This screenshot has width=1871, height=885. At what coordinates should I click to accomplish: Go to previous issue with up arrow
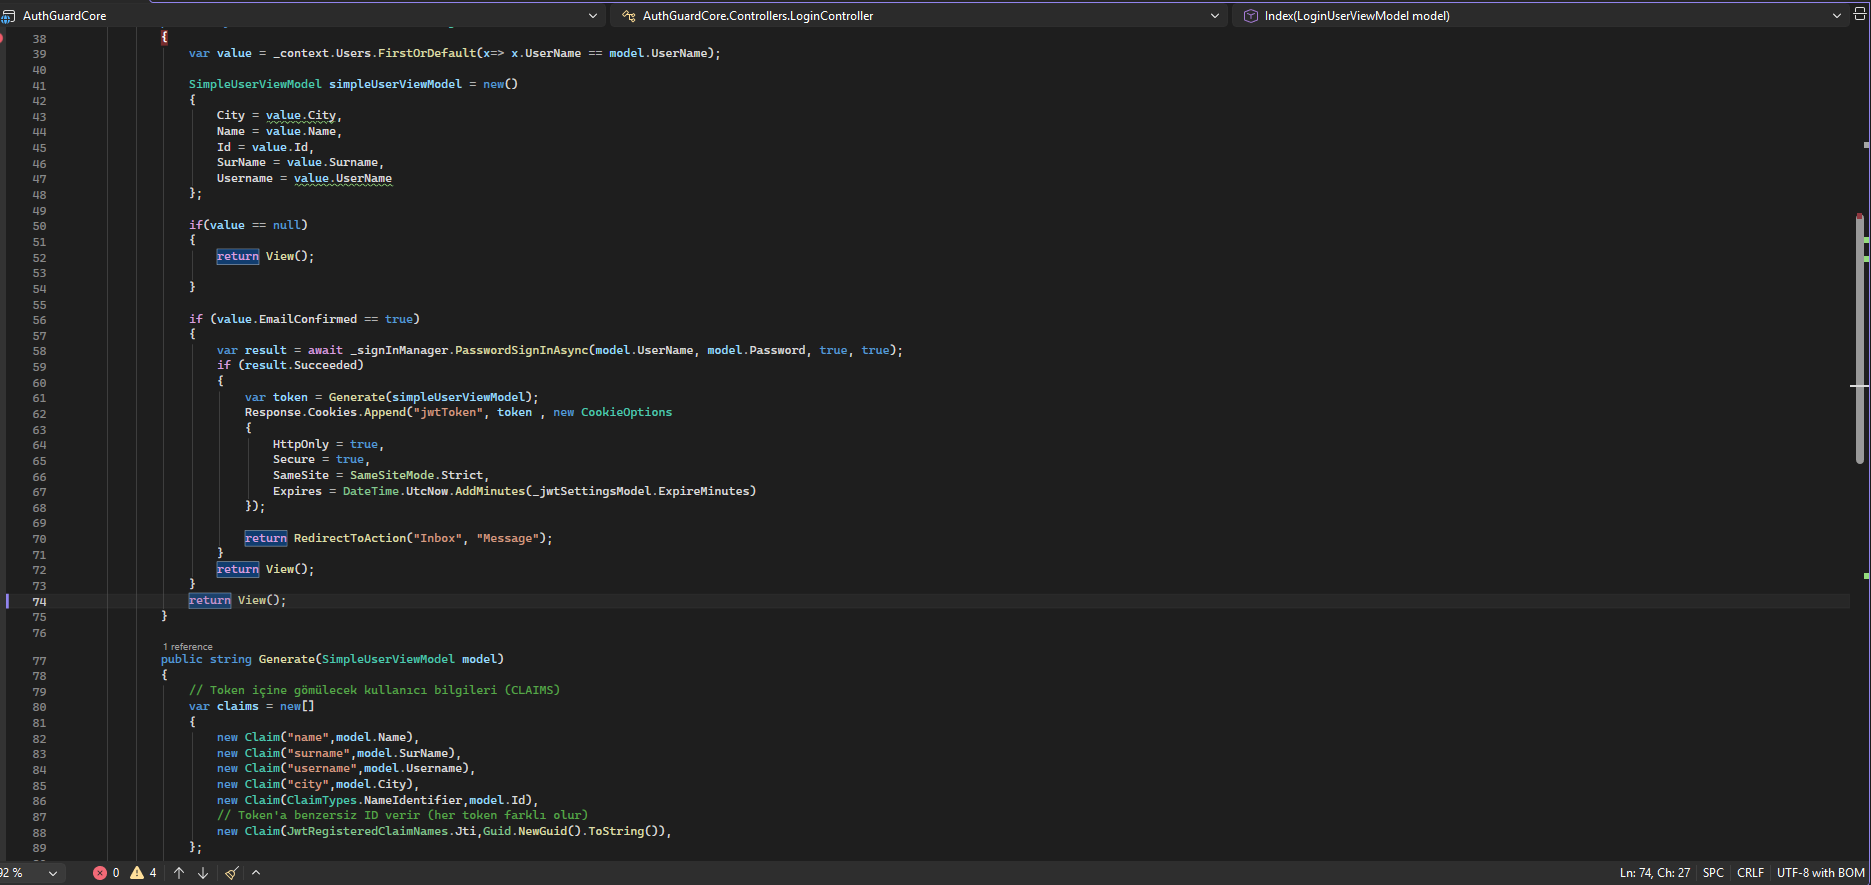[179, 873]
